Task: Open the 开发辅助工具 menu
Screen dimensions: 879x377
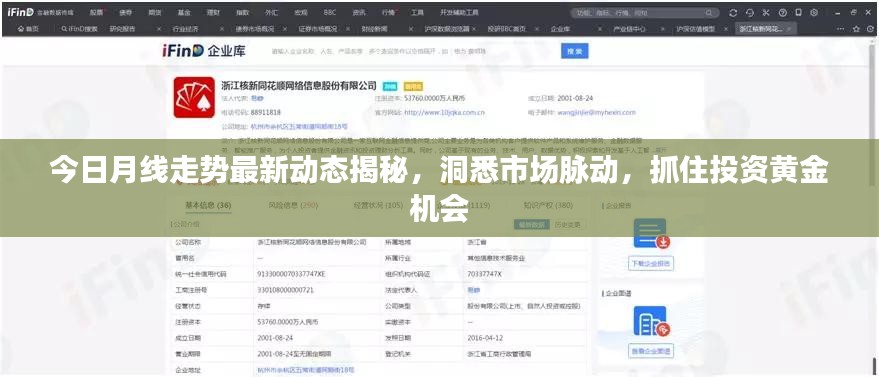Action: (459, 12)
